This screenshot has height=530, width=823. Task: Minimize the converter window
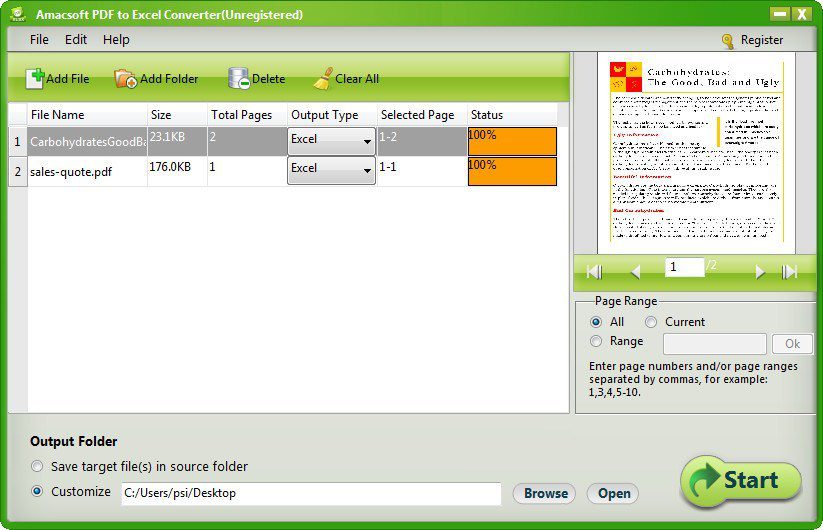[x=780, y=14]
